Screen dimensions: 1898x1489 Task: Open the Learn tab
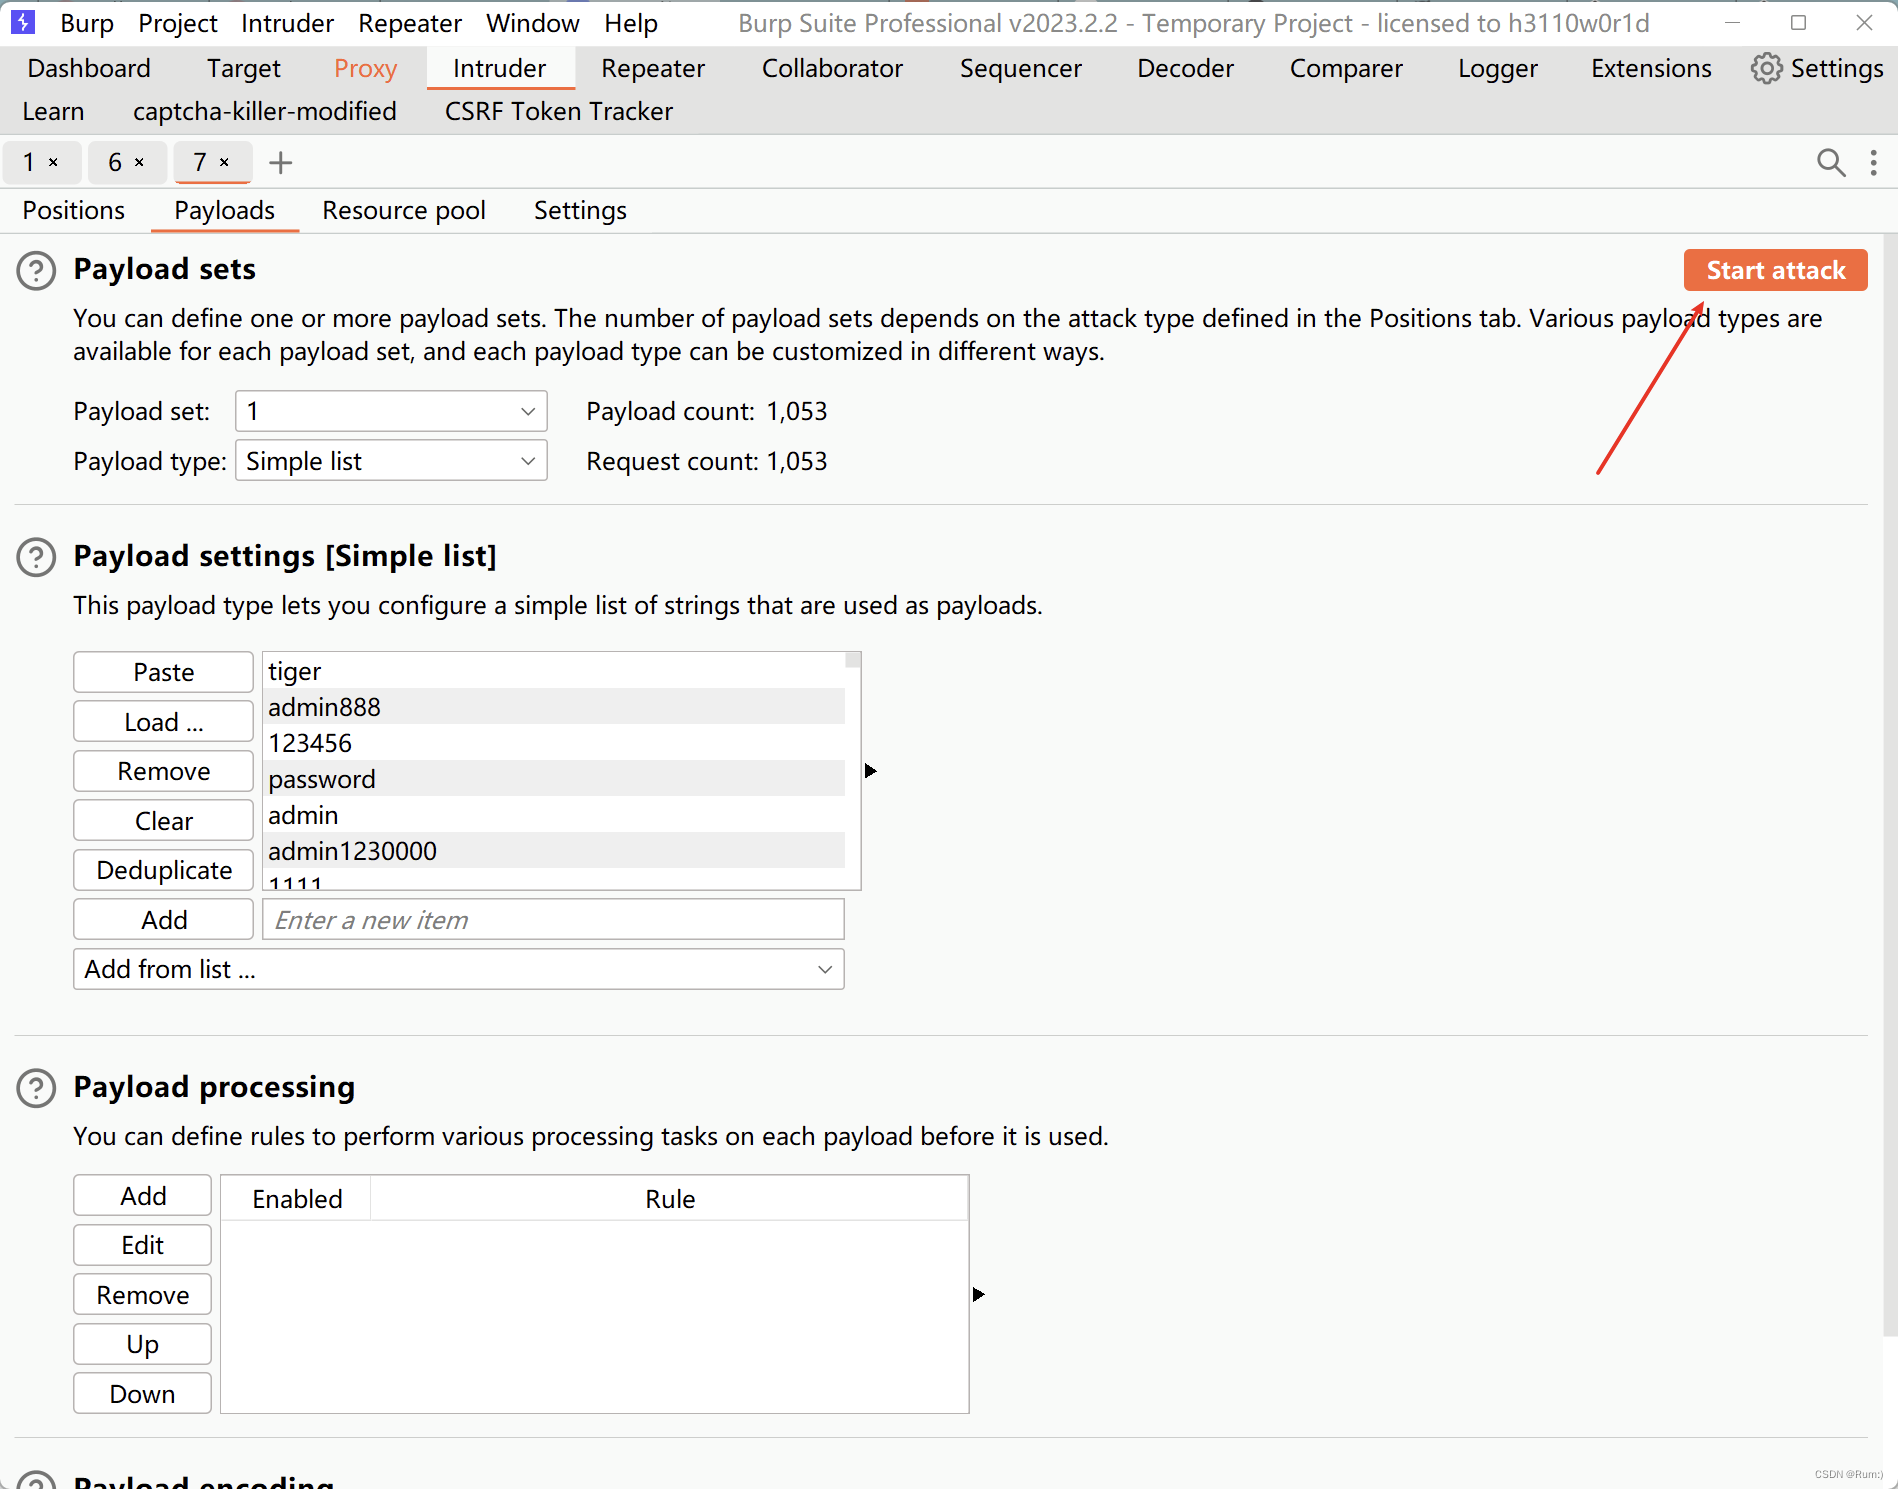[x=53, y=111]
